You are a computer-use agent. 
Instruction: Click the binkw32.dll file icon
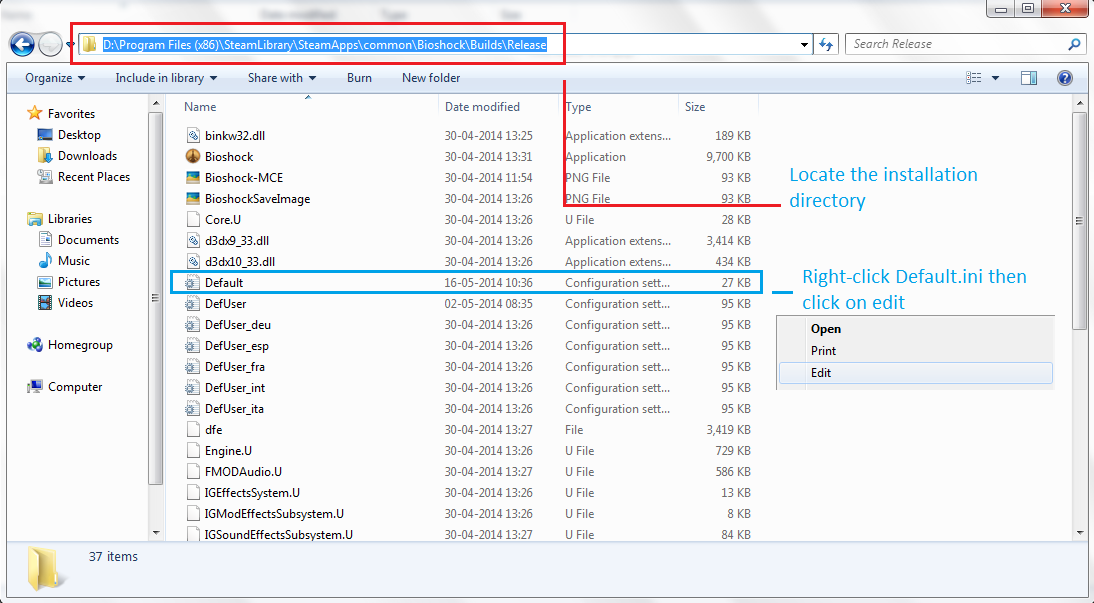coord(193,135)
